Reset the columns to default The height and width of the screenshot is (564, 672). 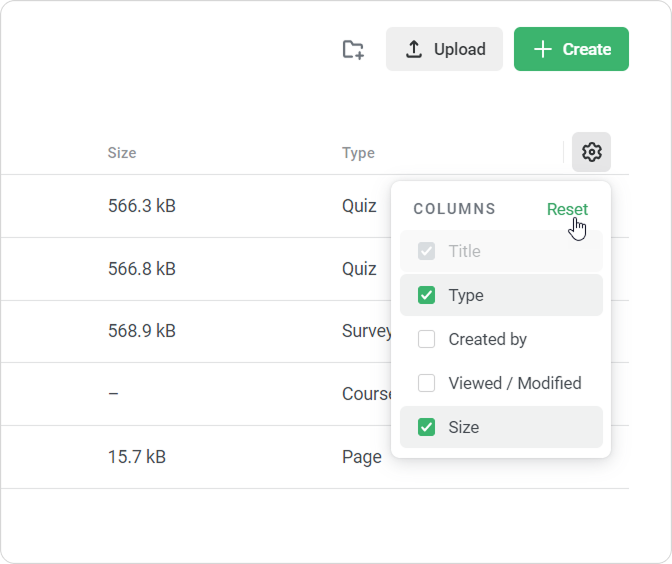(567, 209)
